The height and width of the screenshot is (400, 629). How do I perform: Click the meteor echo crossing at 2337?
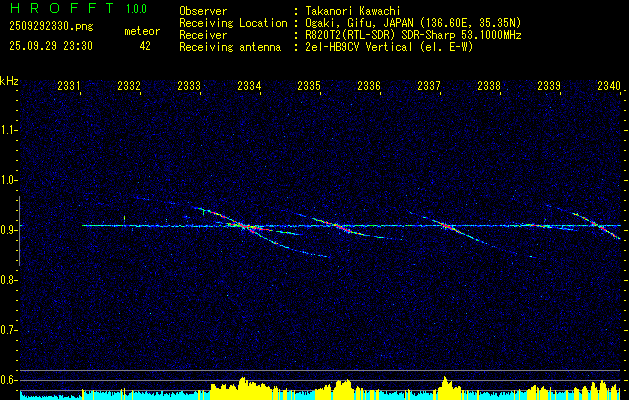pos(445,226)
